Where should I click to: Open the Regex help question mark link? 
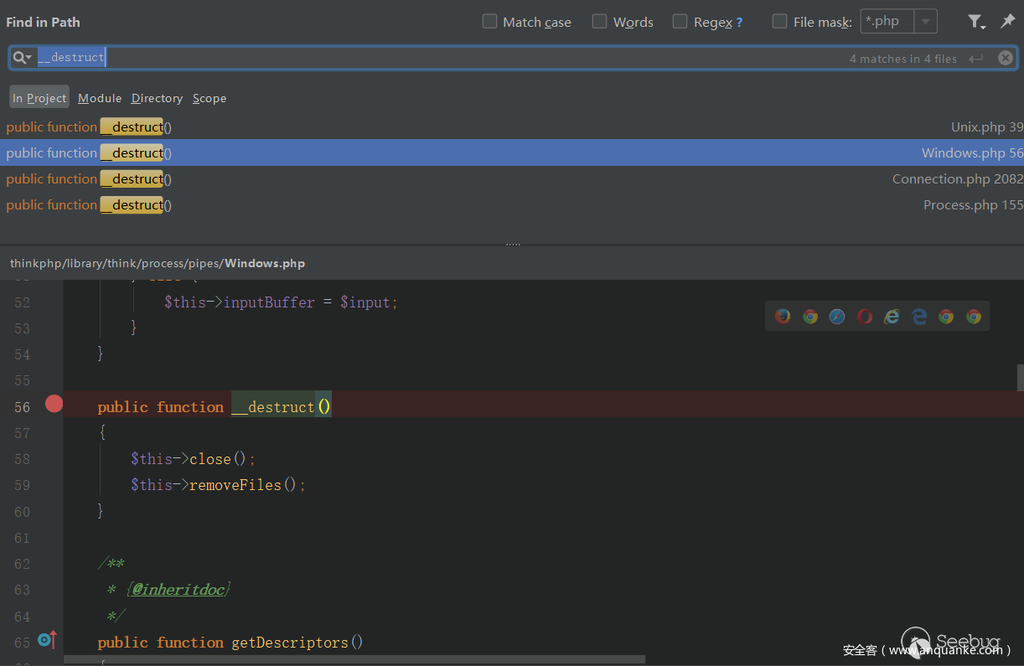tap(739, 22)
